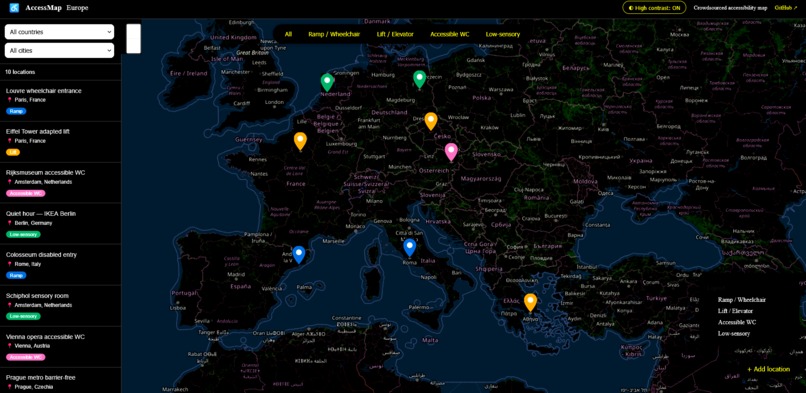Click 'Lift / Elevator' in the map legend

[x=735, y=311]
